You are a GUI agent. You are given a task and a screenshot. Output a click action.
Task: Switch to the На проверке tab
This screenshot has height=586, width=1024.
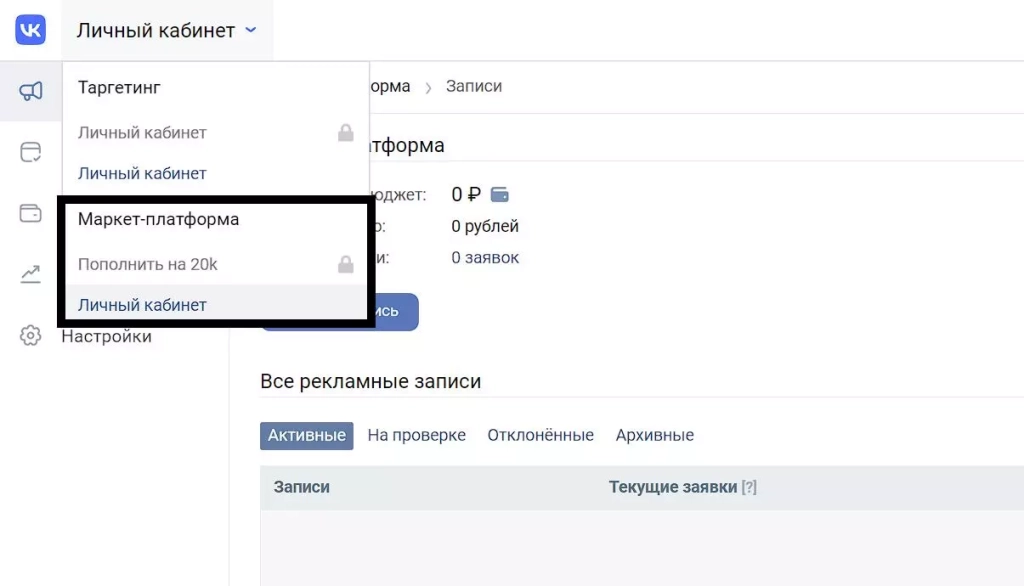pyautogui.click(x=417, y=436)
